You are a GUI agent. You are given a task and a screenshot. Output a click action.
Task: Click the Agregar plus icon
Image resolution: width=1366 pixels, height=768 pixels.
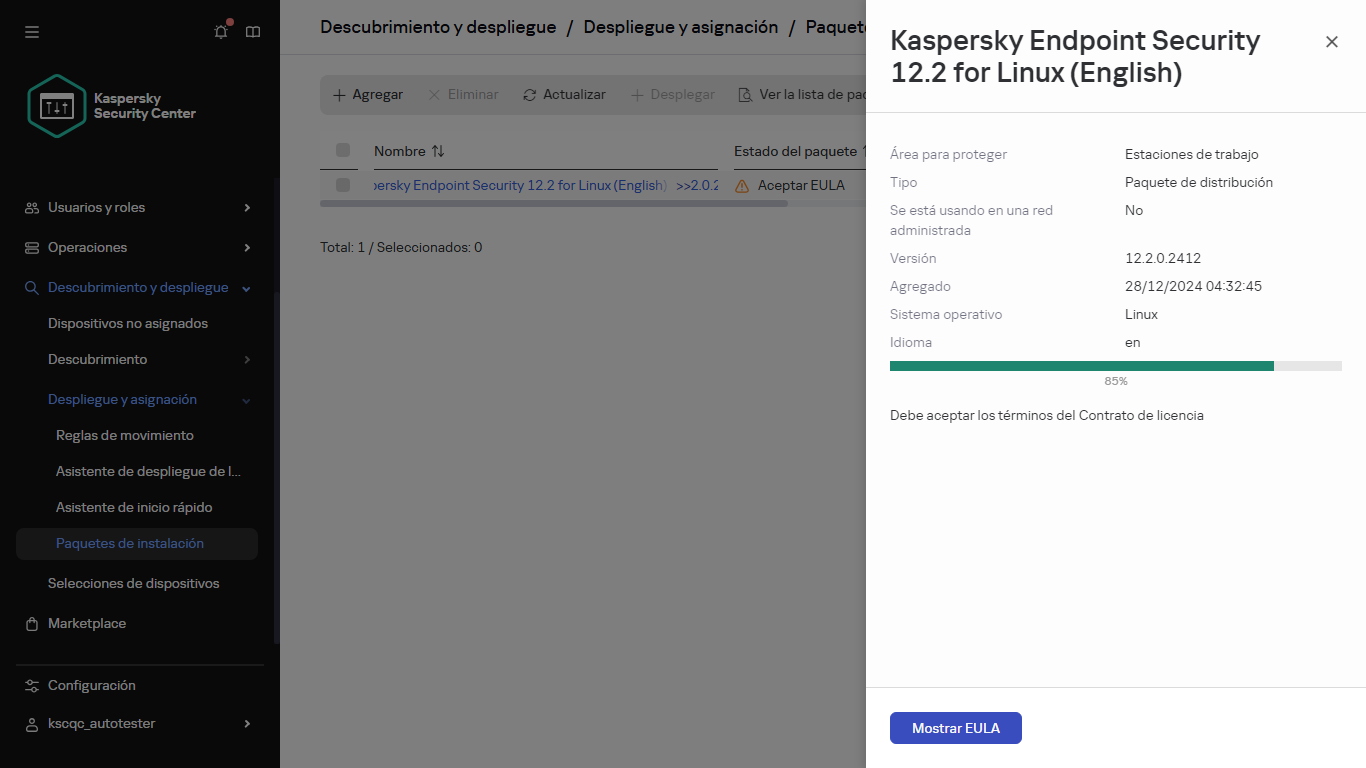coord(339,94)
